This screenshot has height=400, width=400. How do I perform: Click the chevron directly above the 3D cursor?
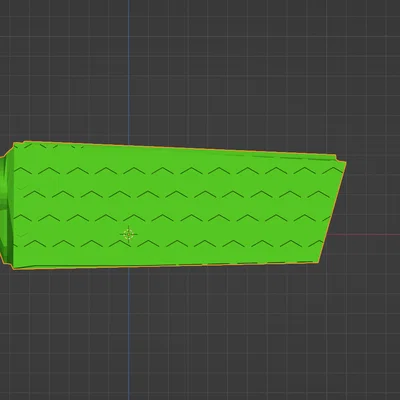(134, 218)
